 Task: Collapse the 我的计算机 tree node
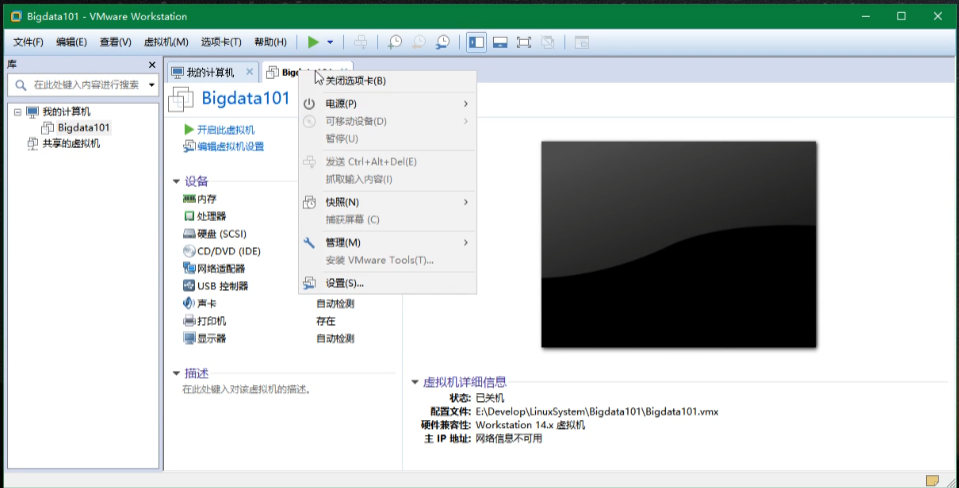pos(17,112)
